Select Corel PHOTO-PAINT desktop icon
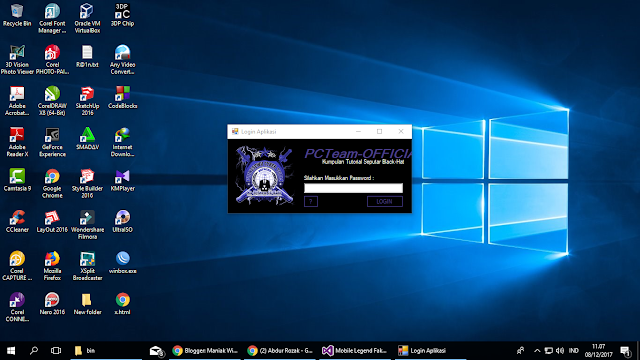The height and width of the screenshot is (360, 640). 52,60
